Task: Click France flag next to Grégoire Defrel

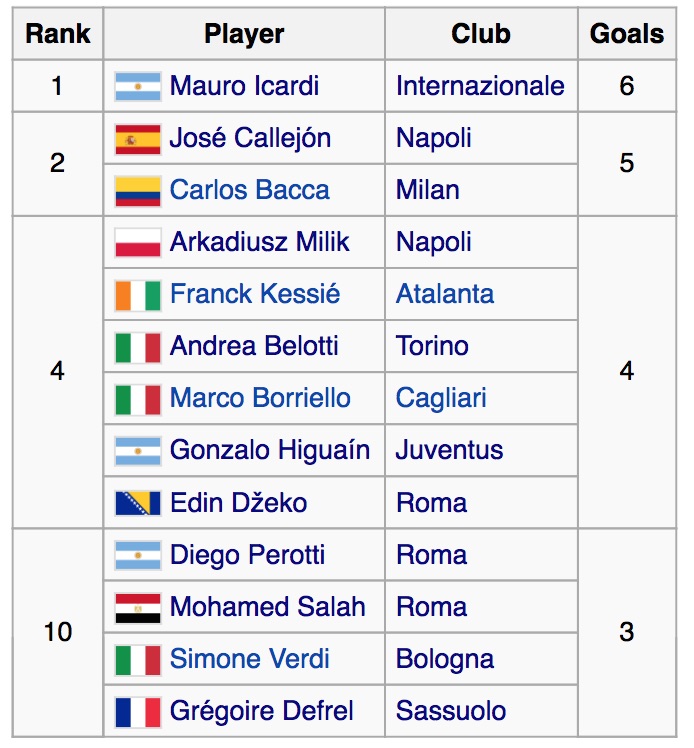Action: [138, 712]
